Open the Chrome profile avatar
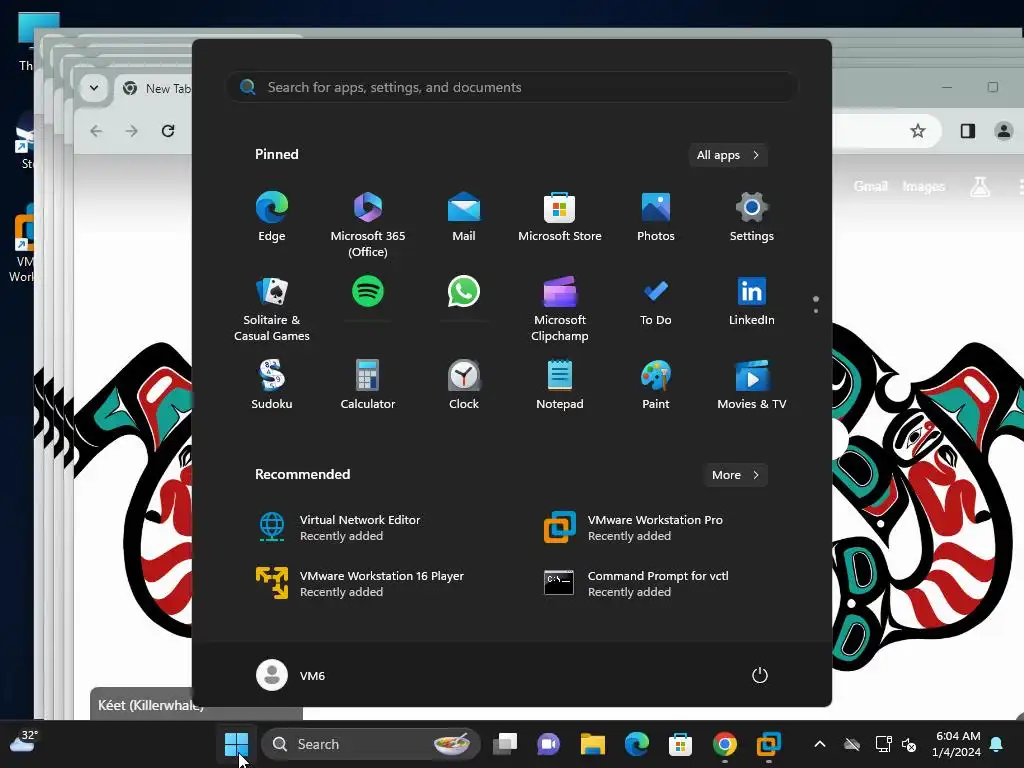The height and width of the screenshot is (768, 1024). 1004,131
